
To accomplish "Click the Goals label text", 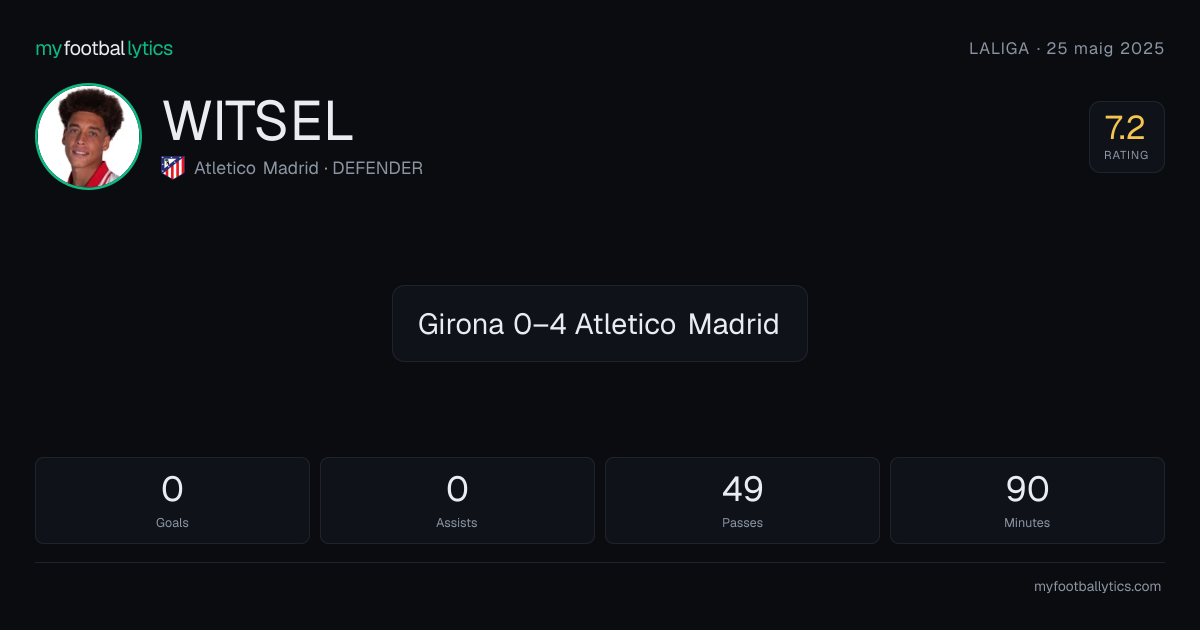I will [172, 522].
